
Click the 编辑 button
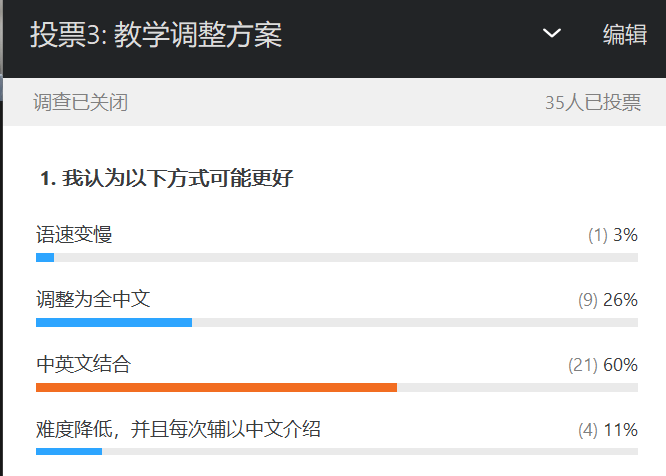tap(625, 35)
